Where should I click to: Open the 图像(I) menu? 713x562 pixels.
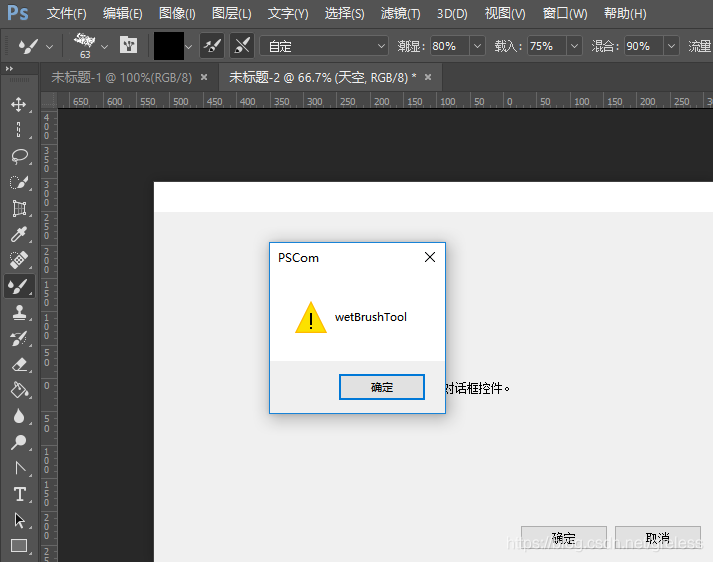177,14
